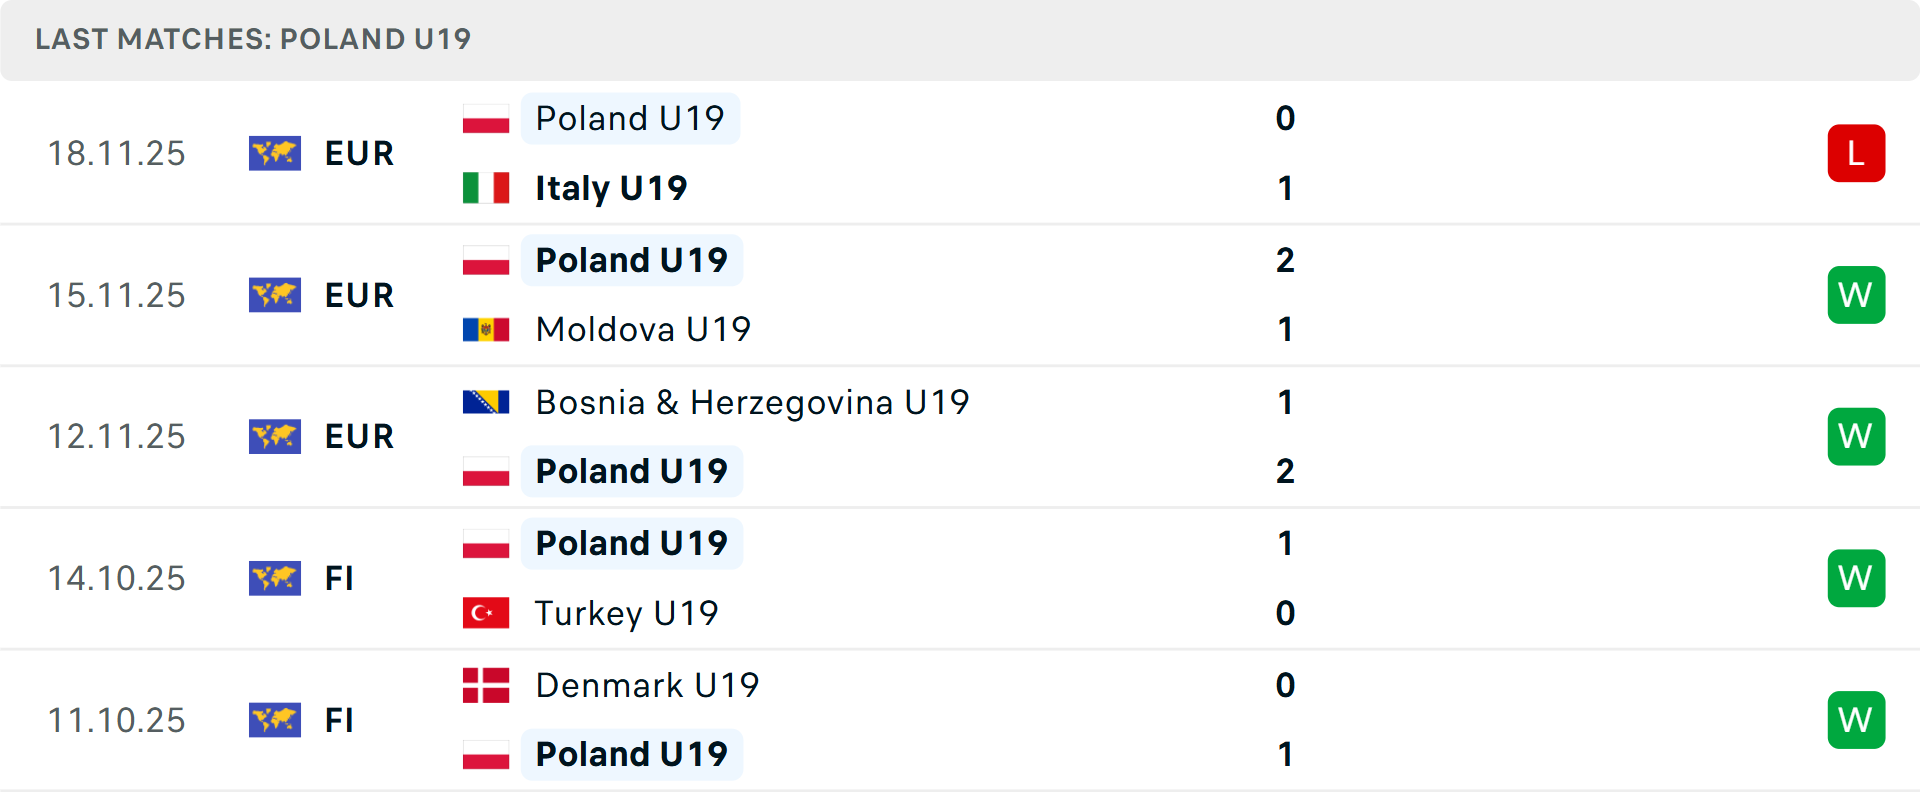Click the Last Matches: Poland U19 header
The height and width of the screenshot is (792, 1920).
tap(253, 39)
